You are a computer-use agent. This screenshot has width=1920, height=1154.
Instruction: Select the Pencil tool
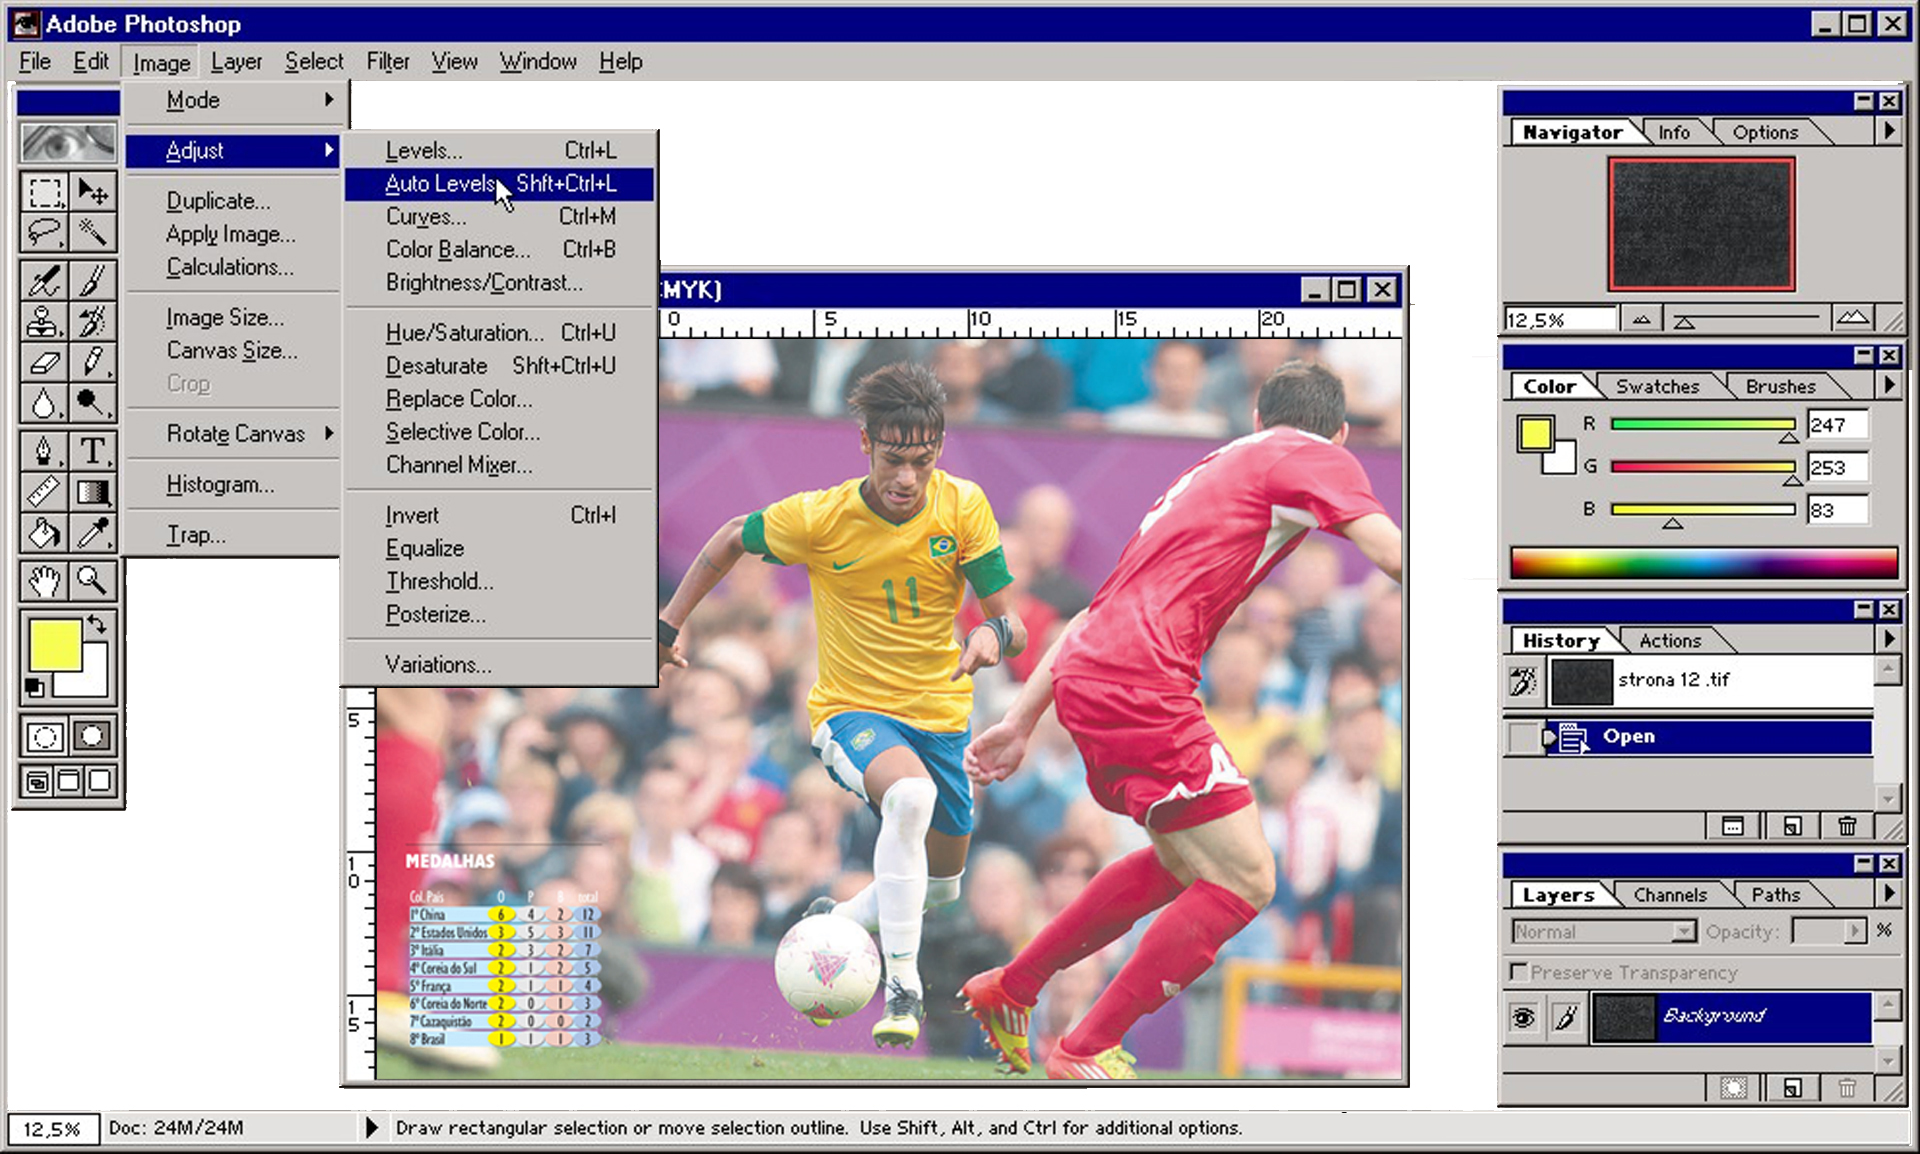tap(93, 362)
